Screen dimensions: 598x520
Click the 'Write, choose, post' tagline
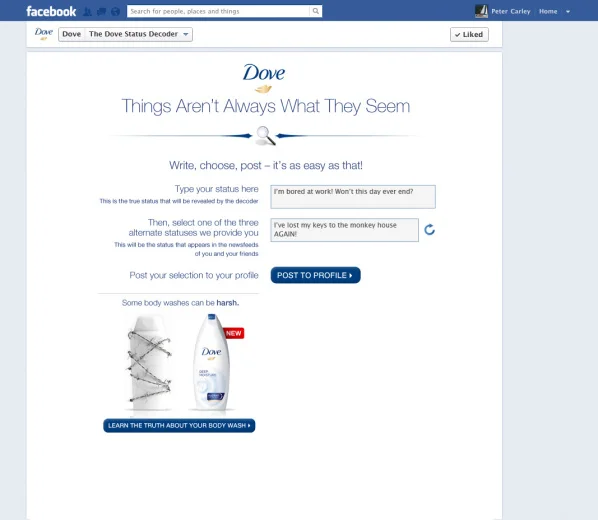coord(266,165)
